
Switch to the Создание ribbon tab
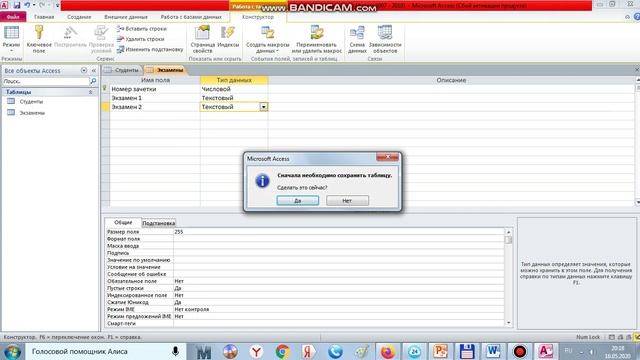point(79,17)
